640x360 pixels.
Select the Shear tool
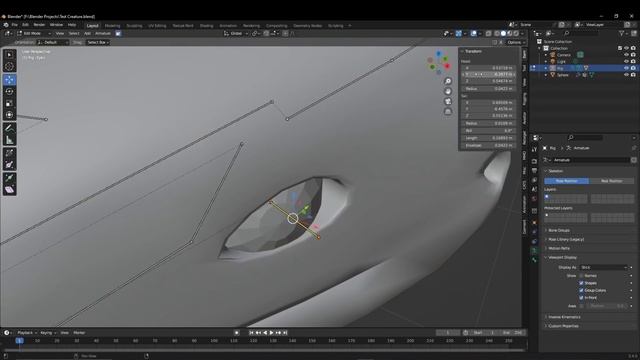click(x=9, y=190)
